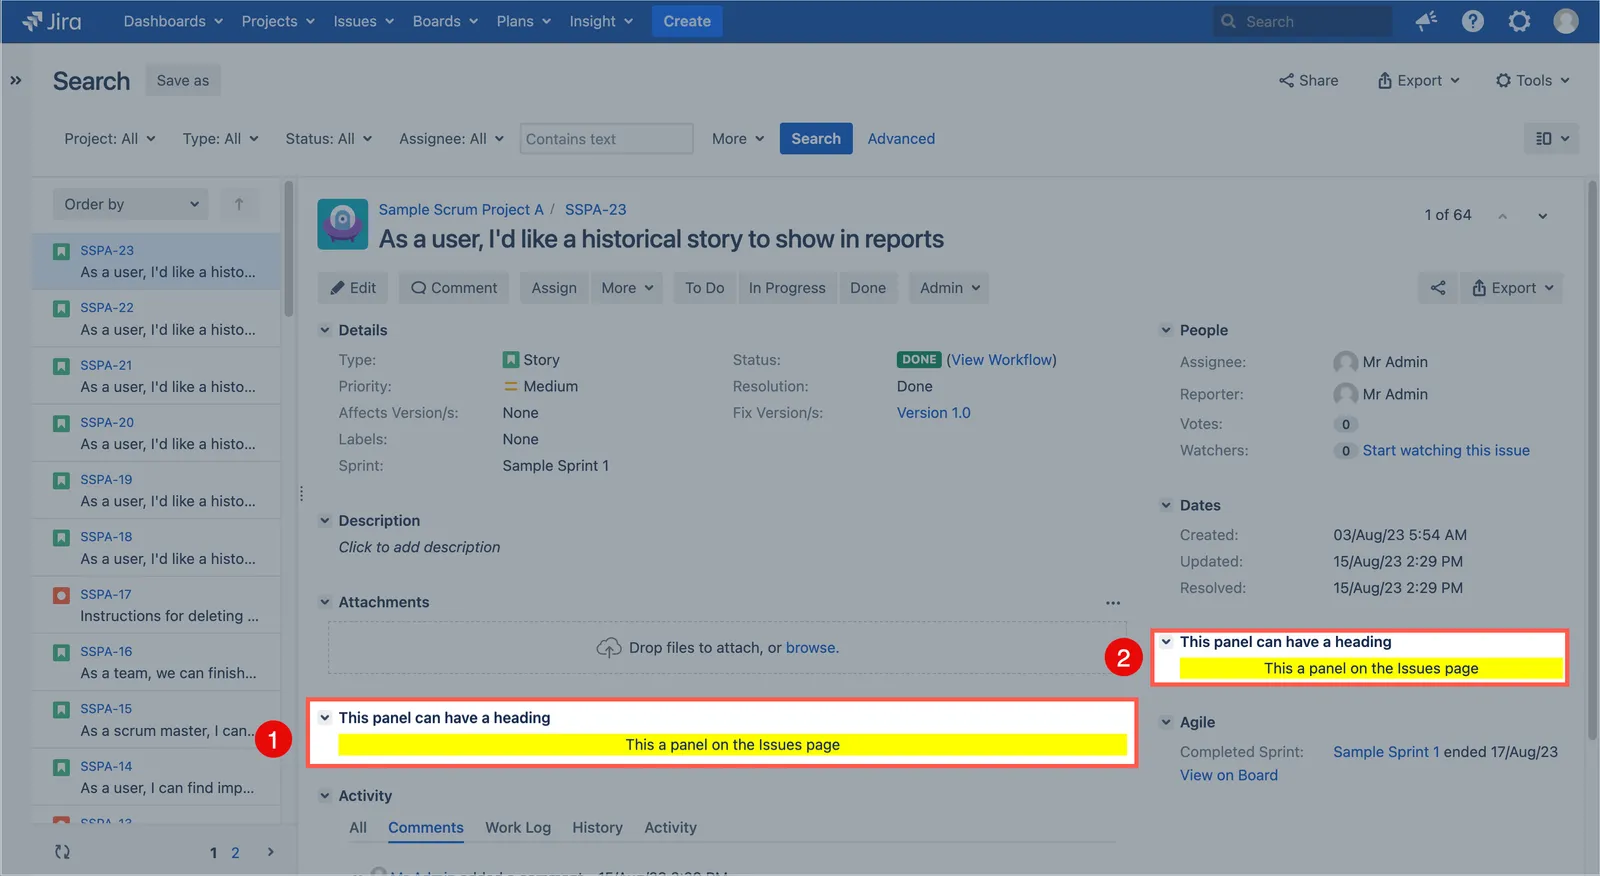
Task: Select the SSPA-17 bug issue
Action: 156,605
